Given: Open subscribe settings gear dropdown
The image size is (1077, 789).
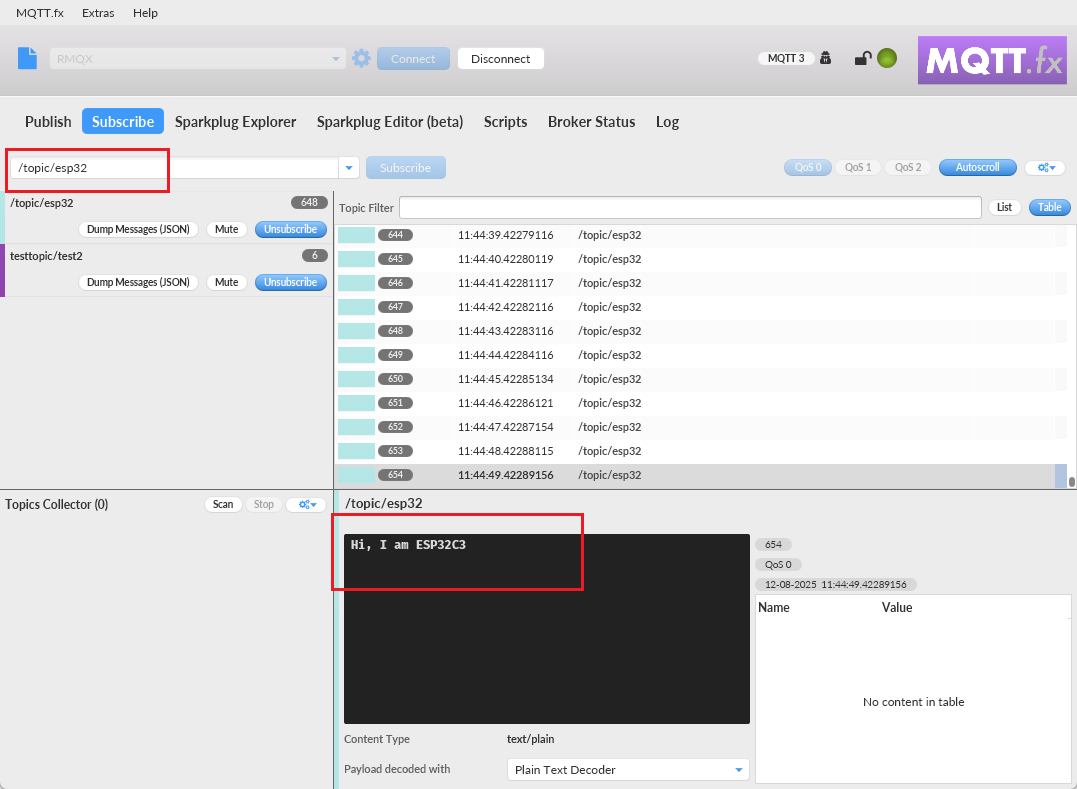Looking at the screenshot, I should tap(1045, 168).
